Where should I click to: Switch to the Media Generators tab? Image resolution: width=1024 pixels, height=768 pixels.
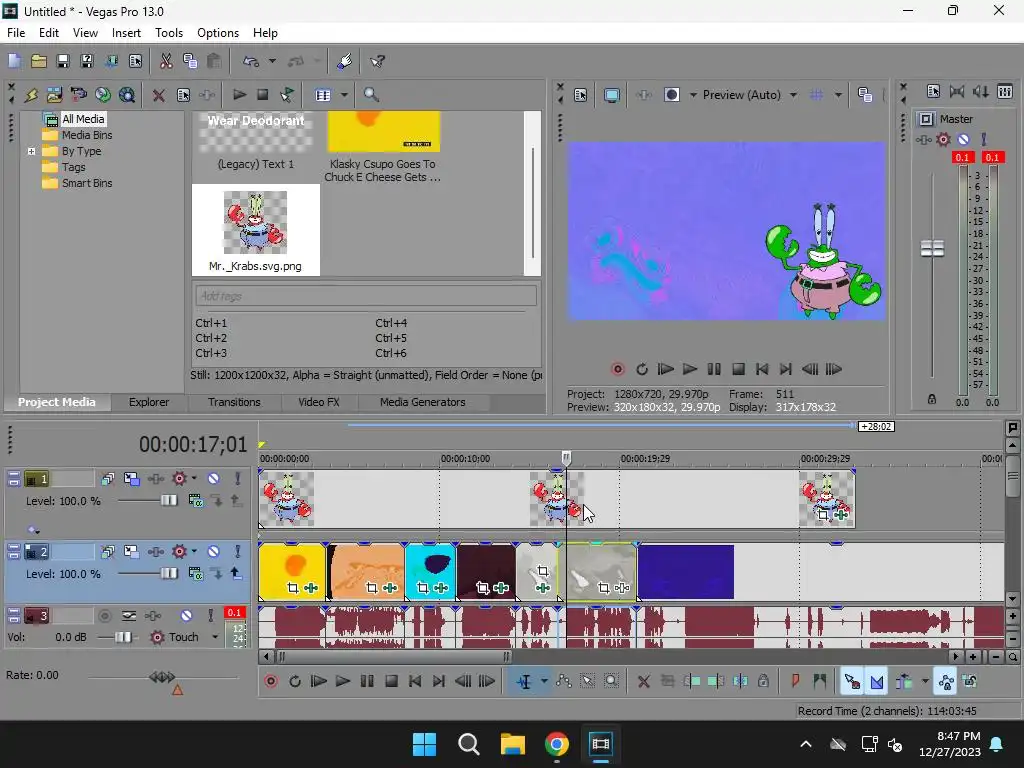click(423, 402)
